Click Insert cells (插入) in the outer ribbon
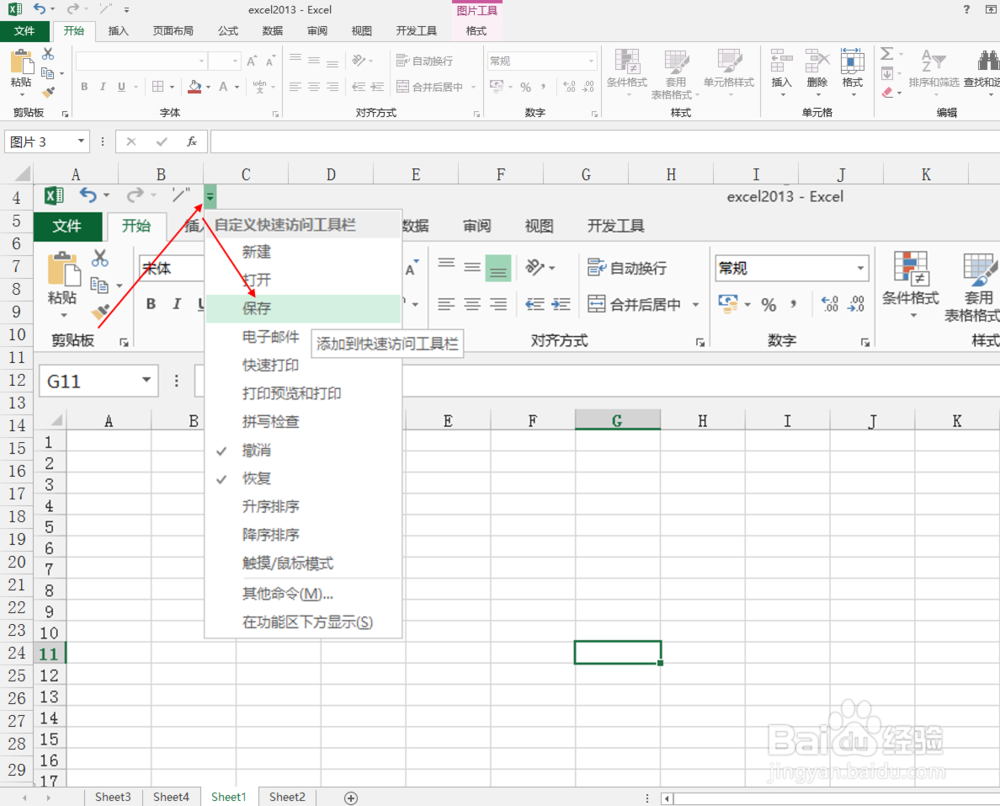This screenshot has height=806, width=1000. [x=781, y=73]
